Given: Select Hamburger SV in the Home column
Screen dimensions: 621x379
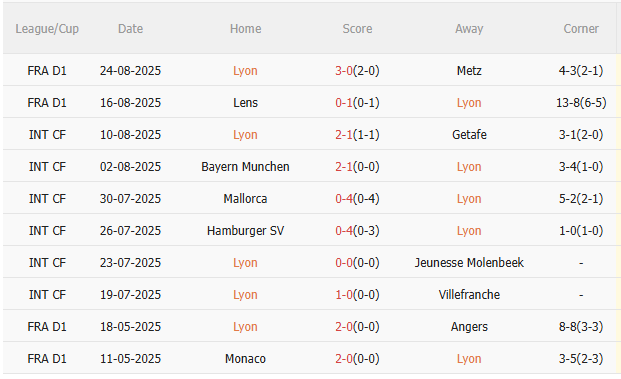Looking at the screenshot, I should click(x=245, y=231).
